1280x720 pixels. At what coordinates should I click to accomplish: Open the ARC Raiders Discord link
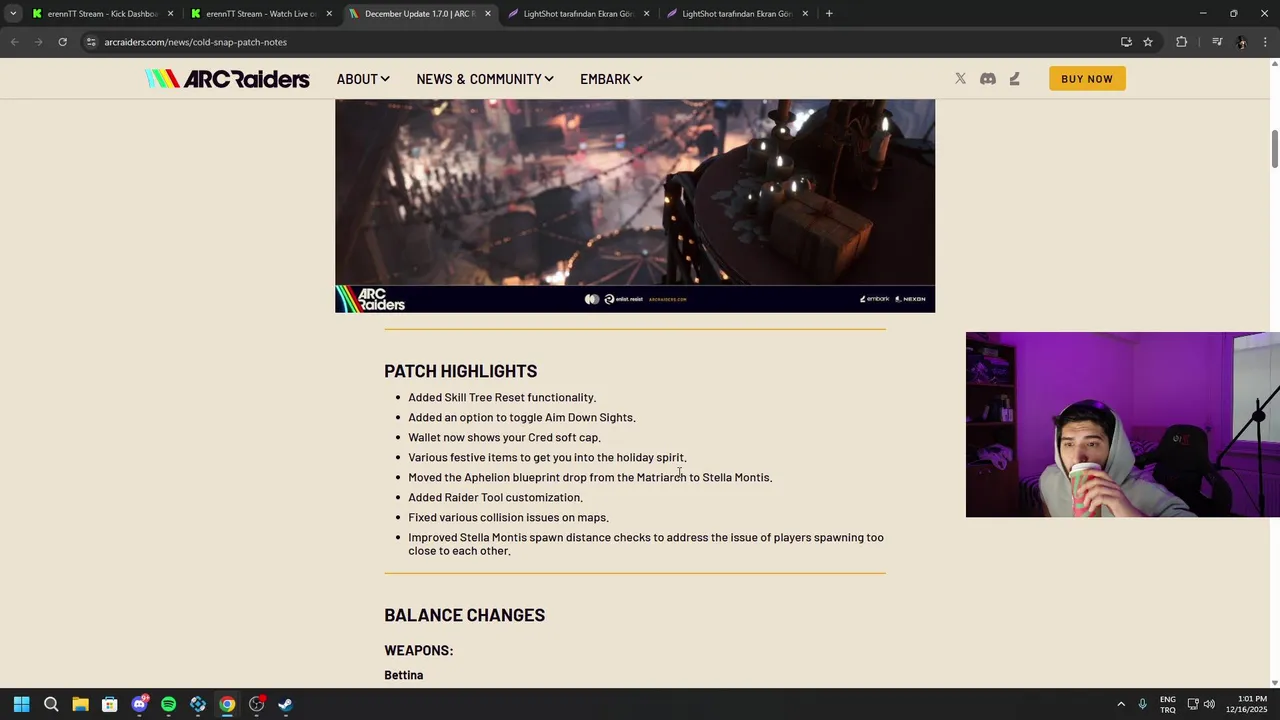coord(988,79)
